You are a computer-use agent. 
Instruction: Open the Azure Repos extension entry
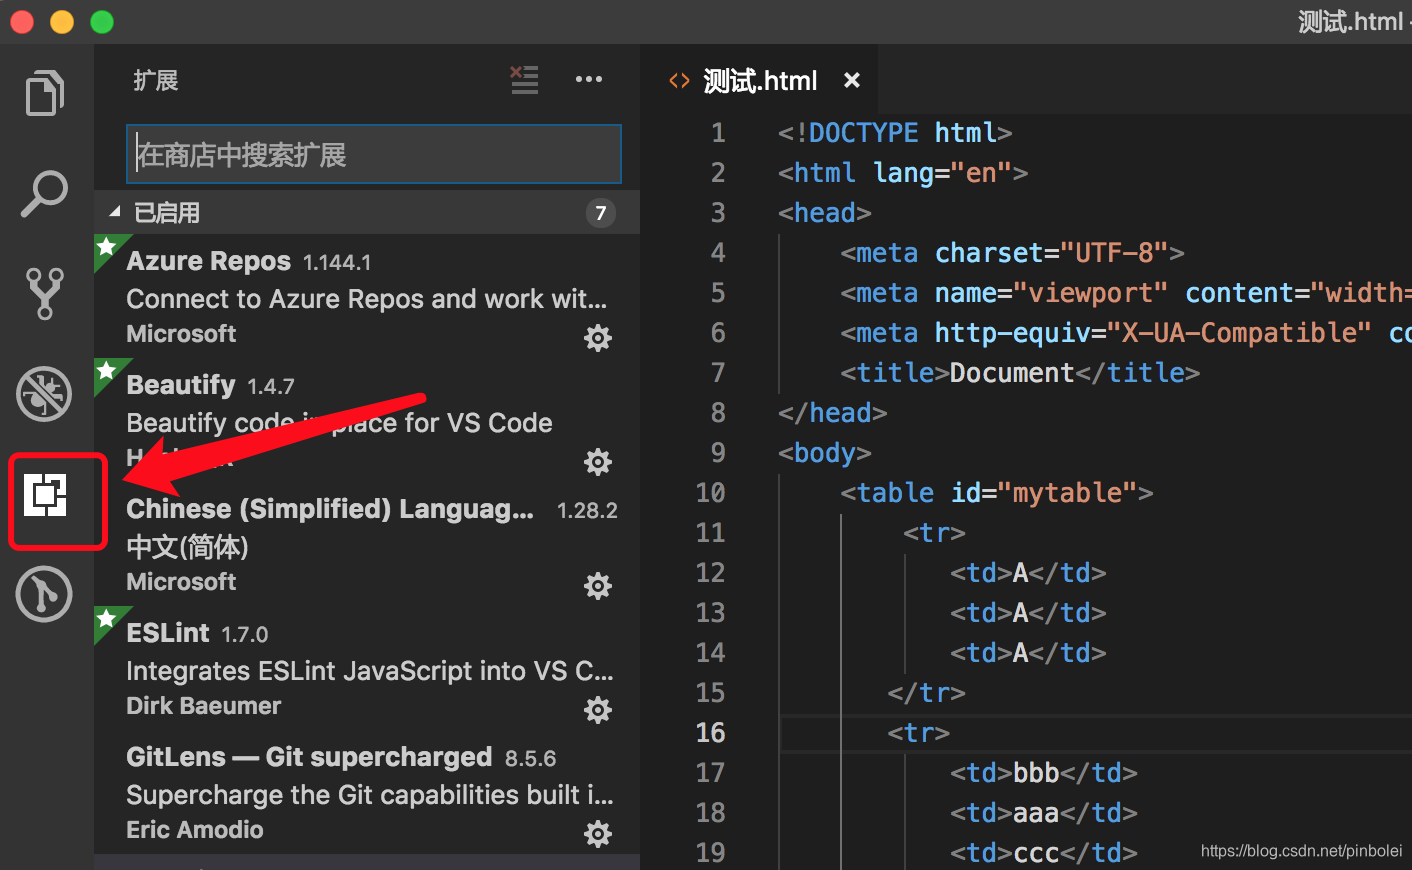pos(367,296)
